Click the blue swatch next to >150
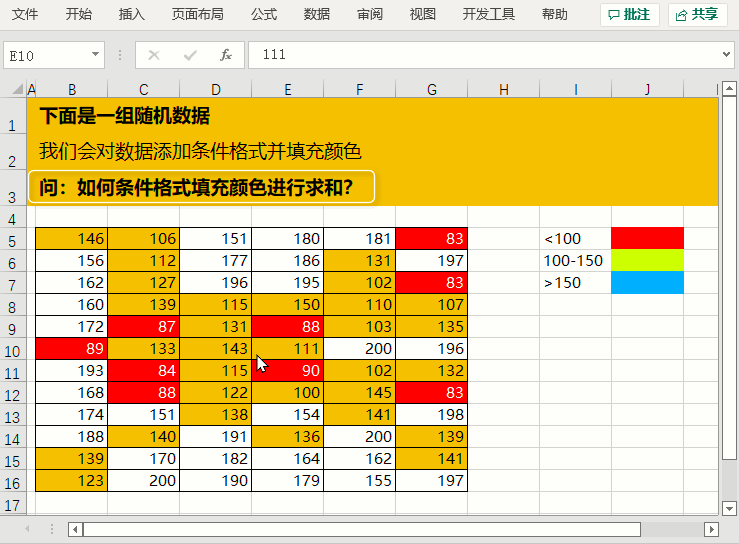This screenshot has height=544, width=739. click(648, 282)
